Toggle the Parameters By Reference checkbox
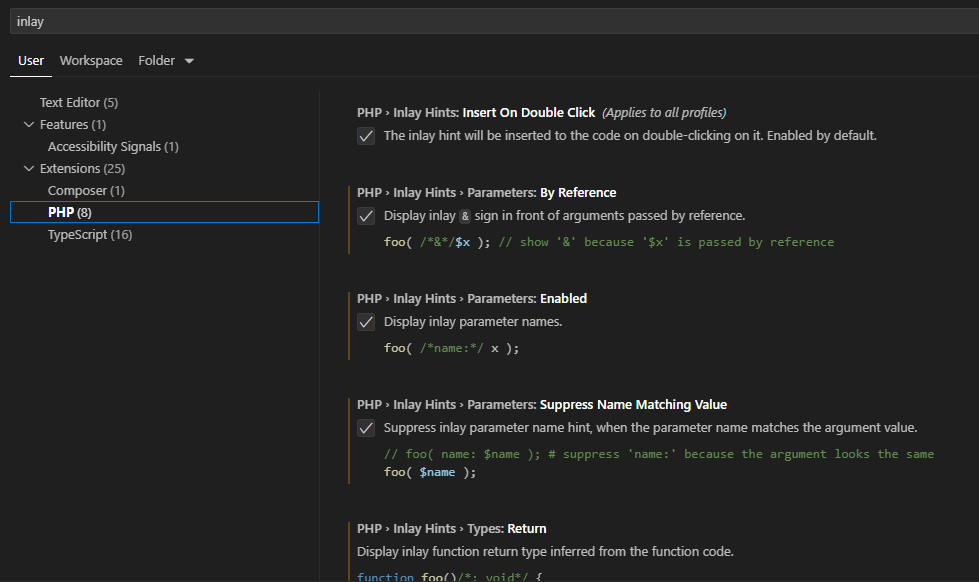 [x=366, y=216]
